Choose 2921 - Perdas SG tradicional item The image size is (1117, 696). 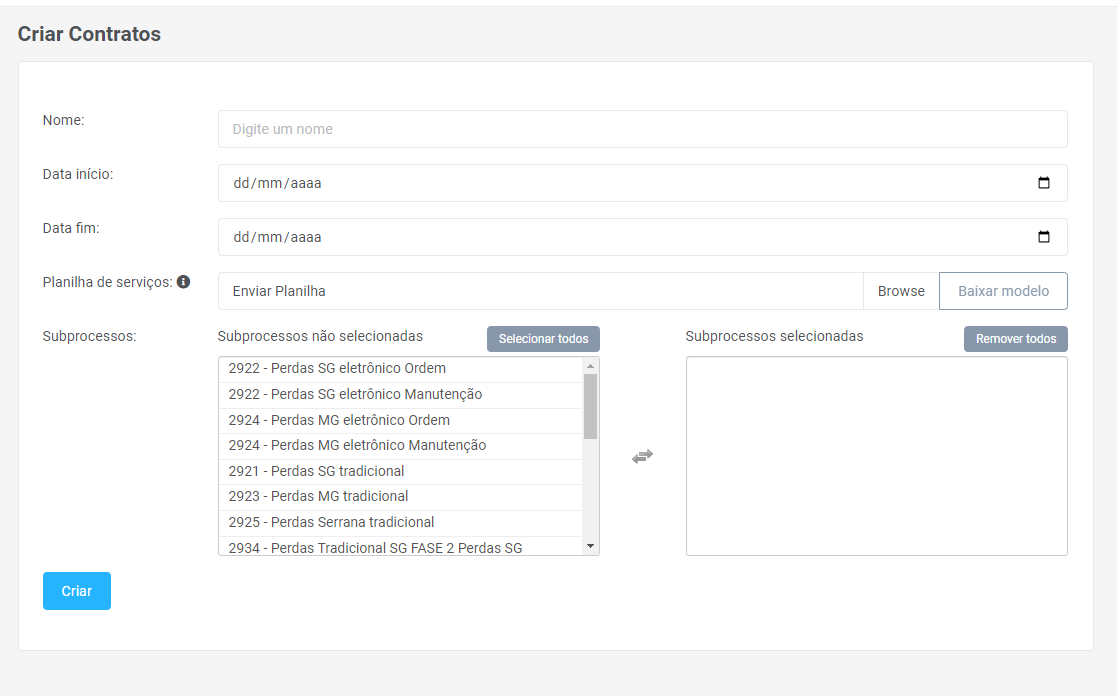pos(316,471)
